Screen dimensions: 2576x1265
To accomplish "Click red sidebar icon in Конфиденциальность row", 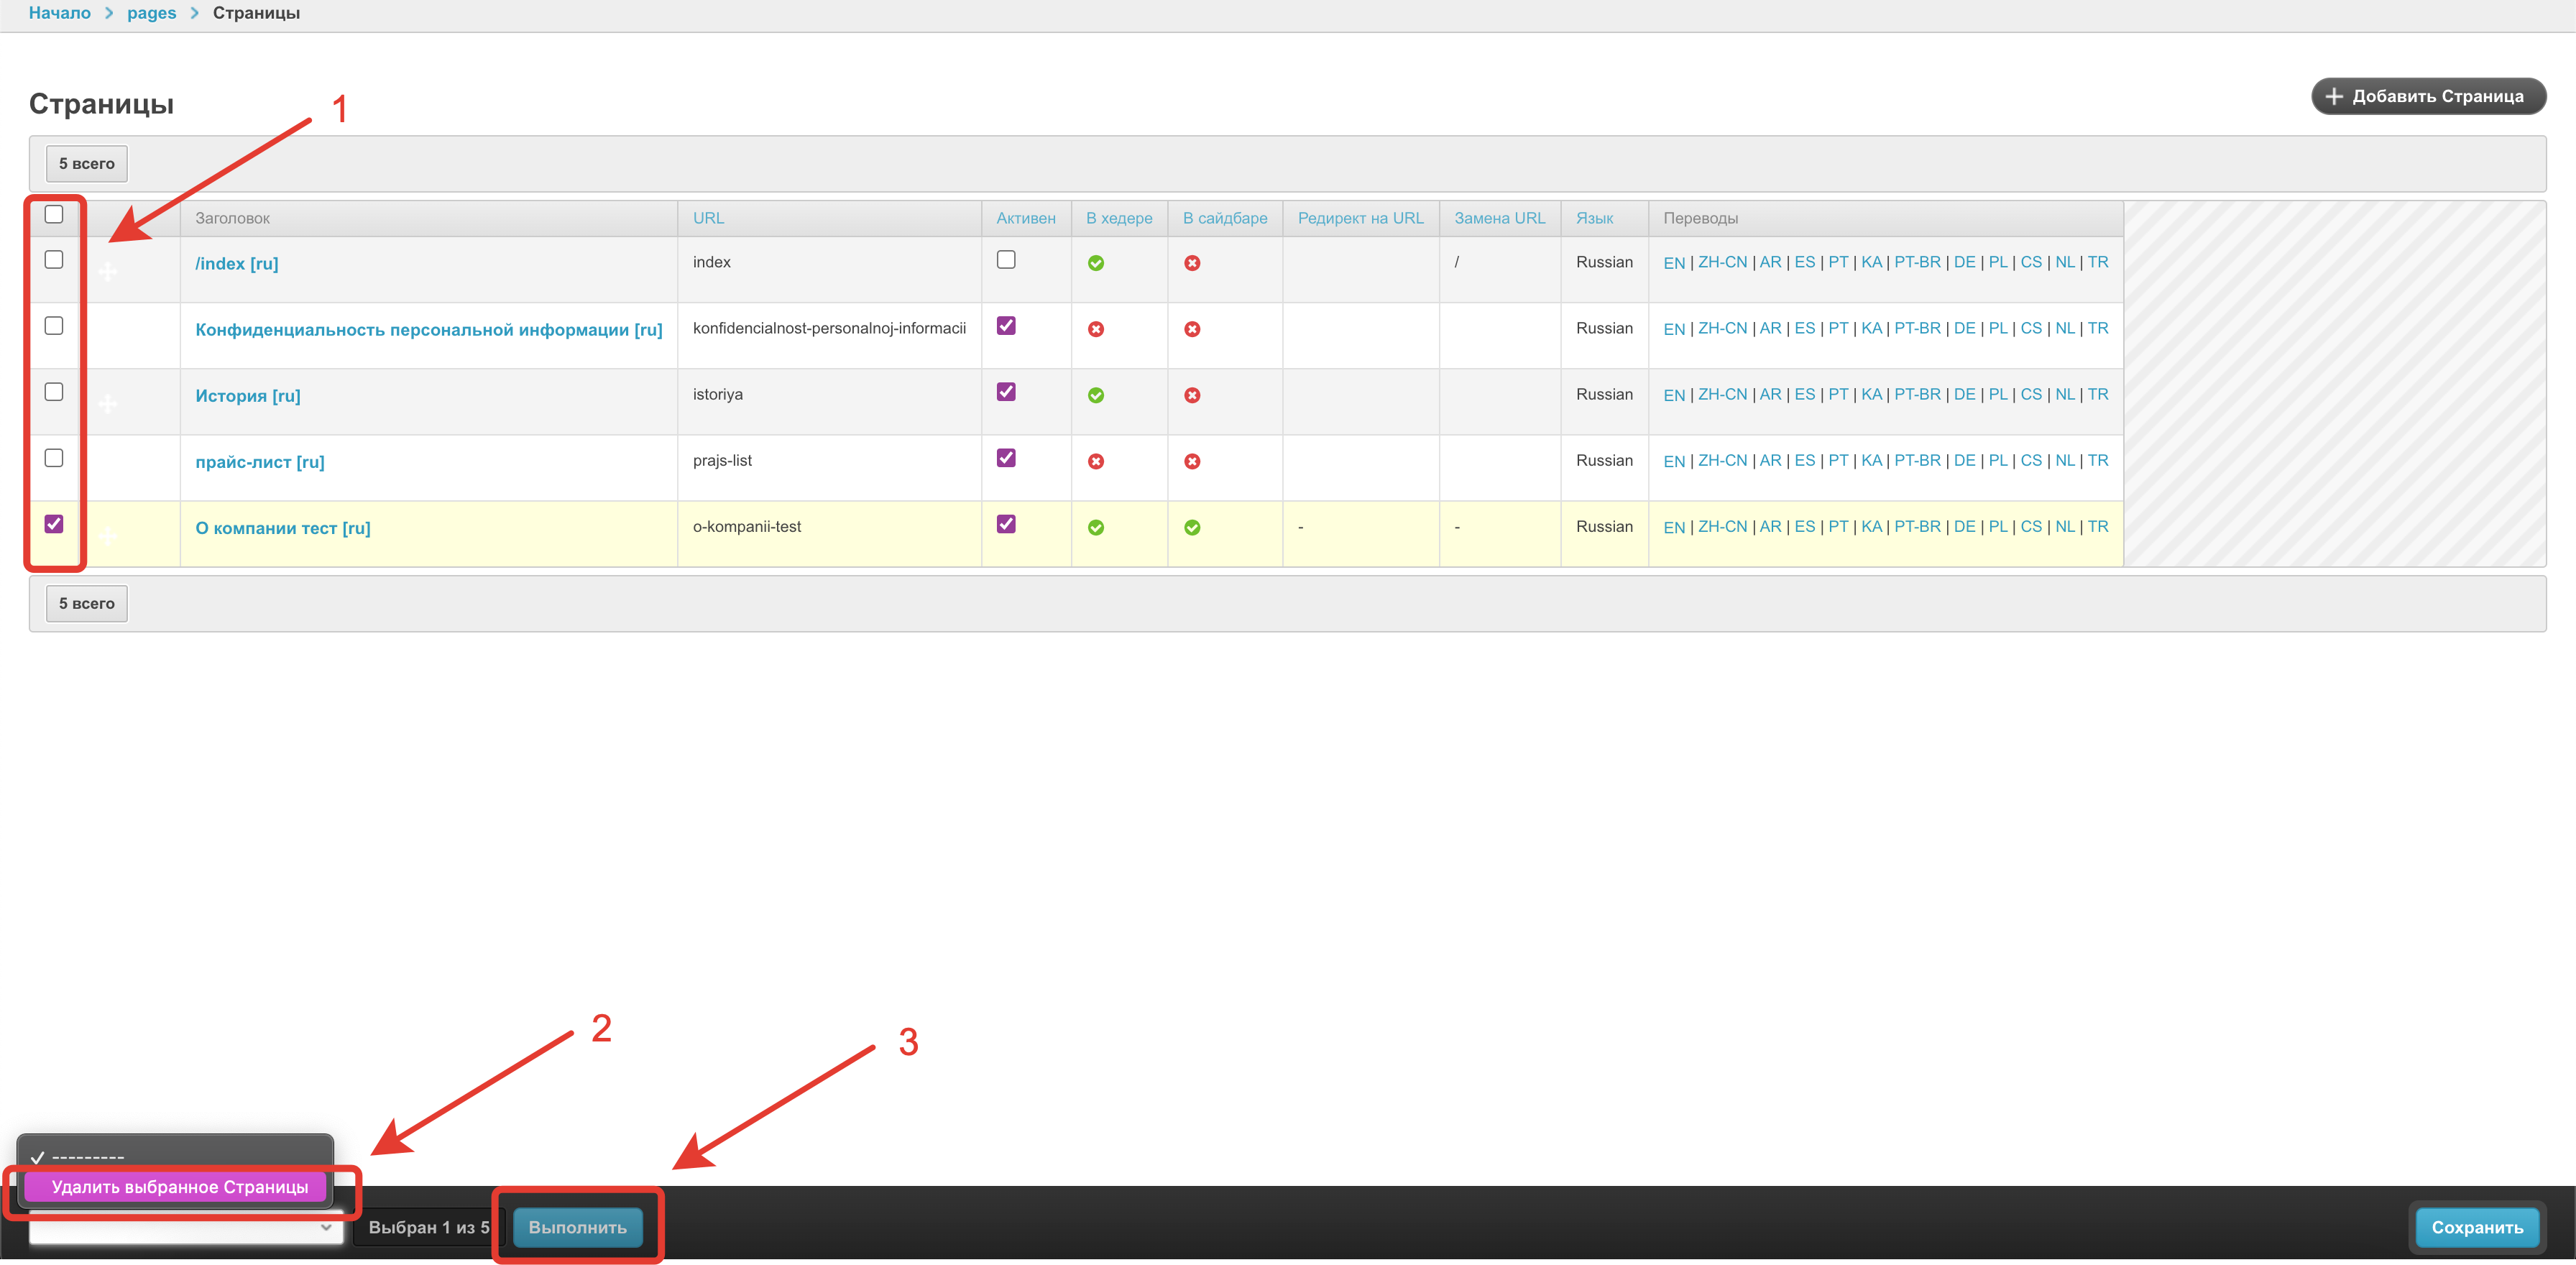I will [x=1191, y=329].
